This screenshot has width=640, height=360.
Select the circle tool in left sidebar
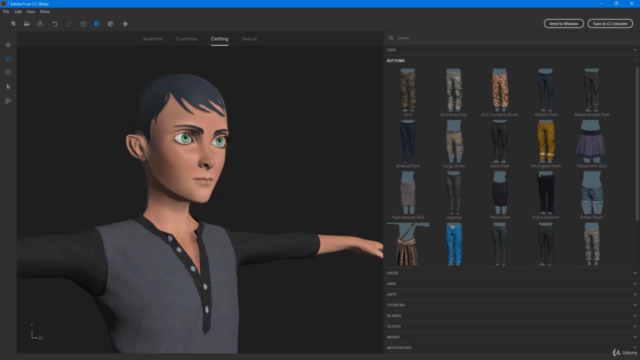(8, 72)
